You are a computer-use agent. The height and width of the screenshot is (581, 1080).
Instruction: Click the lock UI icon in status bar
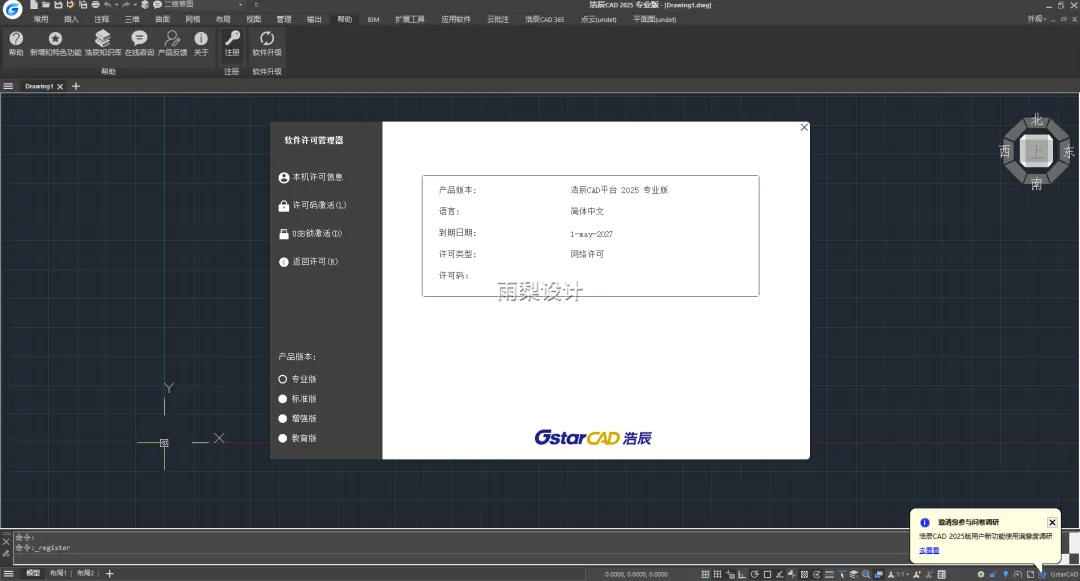(x=993, y=574)
